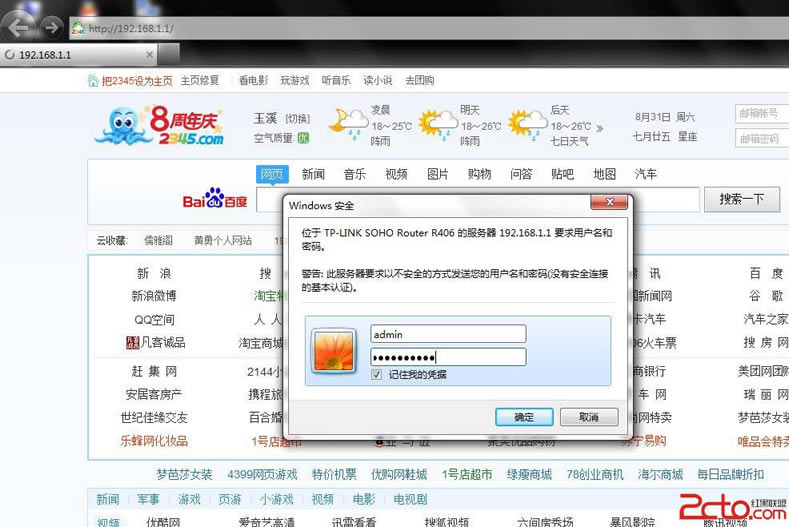Switch to 军事 category tab

tap(148, 499)
